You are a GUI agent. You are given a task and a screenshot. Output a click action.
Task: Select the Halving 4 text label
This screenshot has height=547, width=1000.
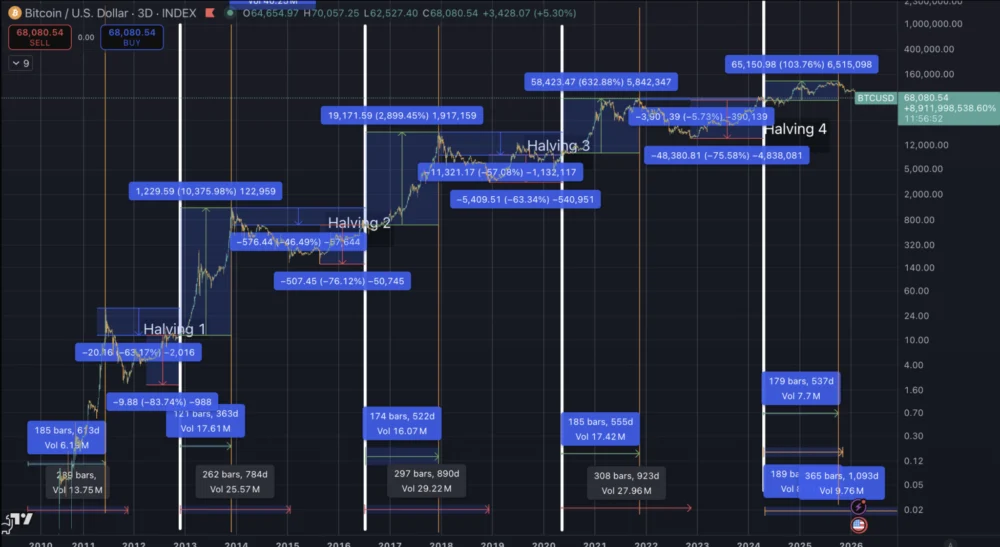pos(795,129)
